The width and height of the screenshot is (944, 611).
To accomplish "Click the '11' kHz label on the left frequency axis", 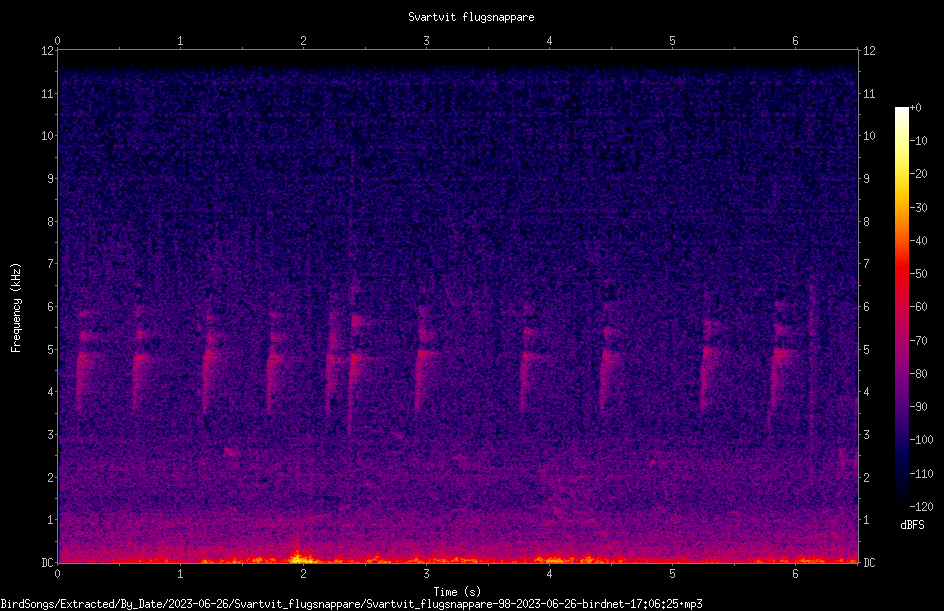I will click(48, 94).
